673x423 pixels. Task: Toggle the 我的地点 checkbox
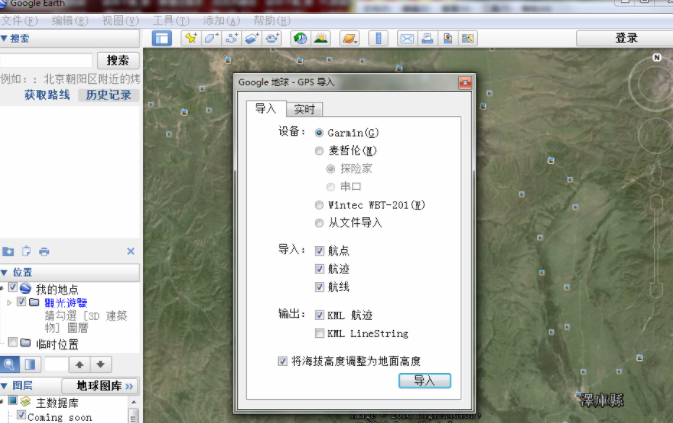13,288
